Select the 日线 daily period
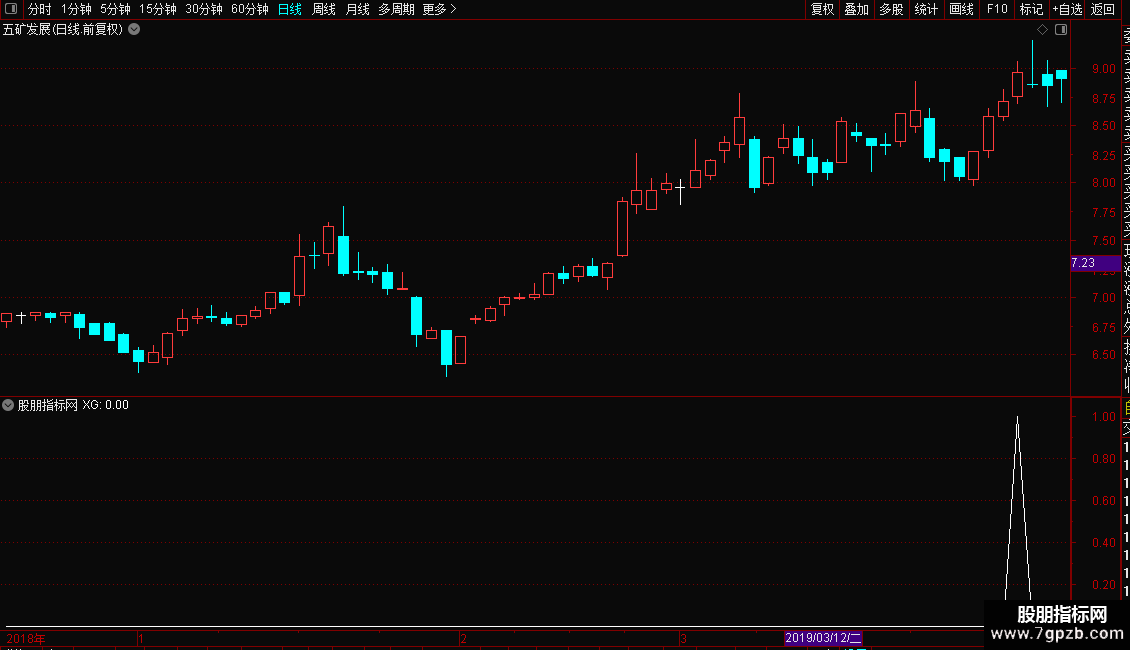Screen dimensions: 1130x650 point(290,9)
